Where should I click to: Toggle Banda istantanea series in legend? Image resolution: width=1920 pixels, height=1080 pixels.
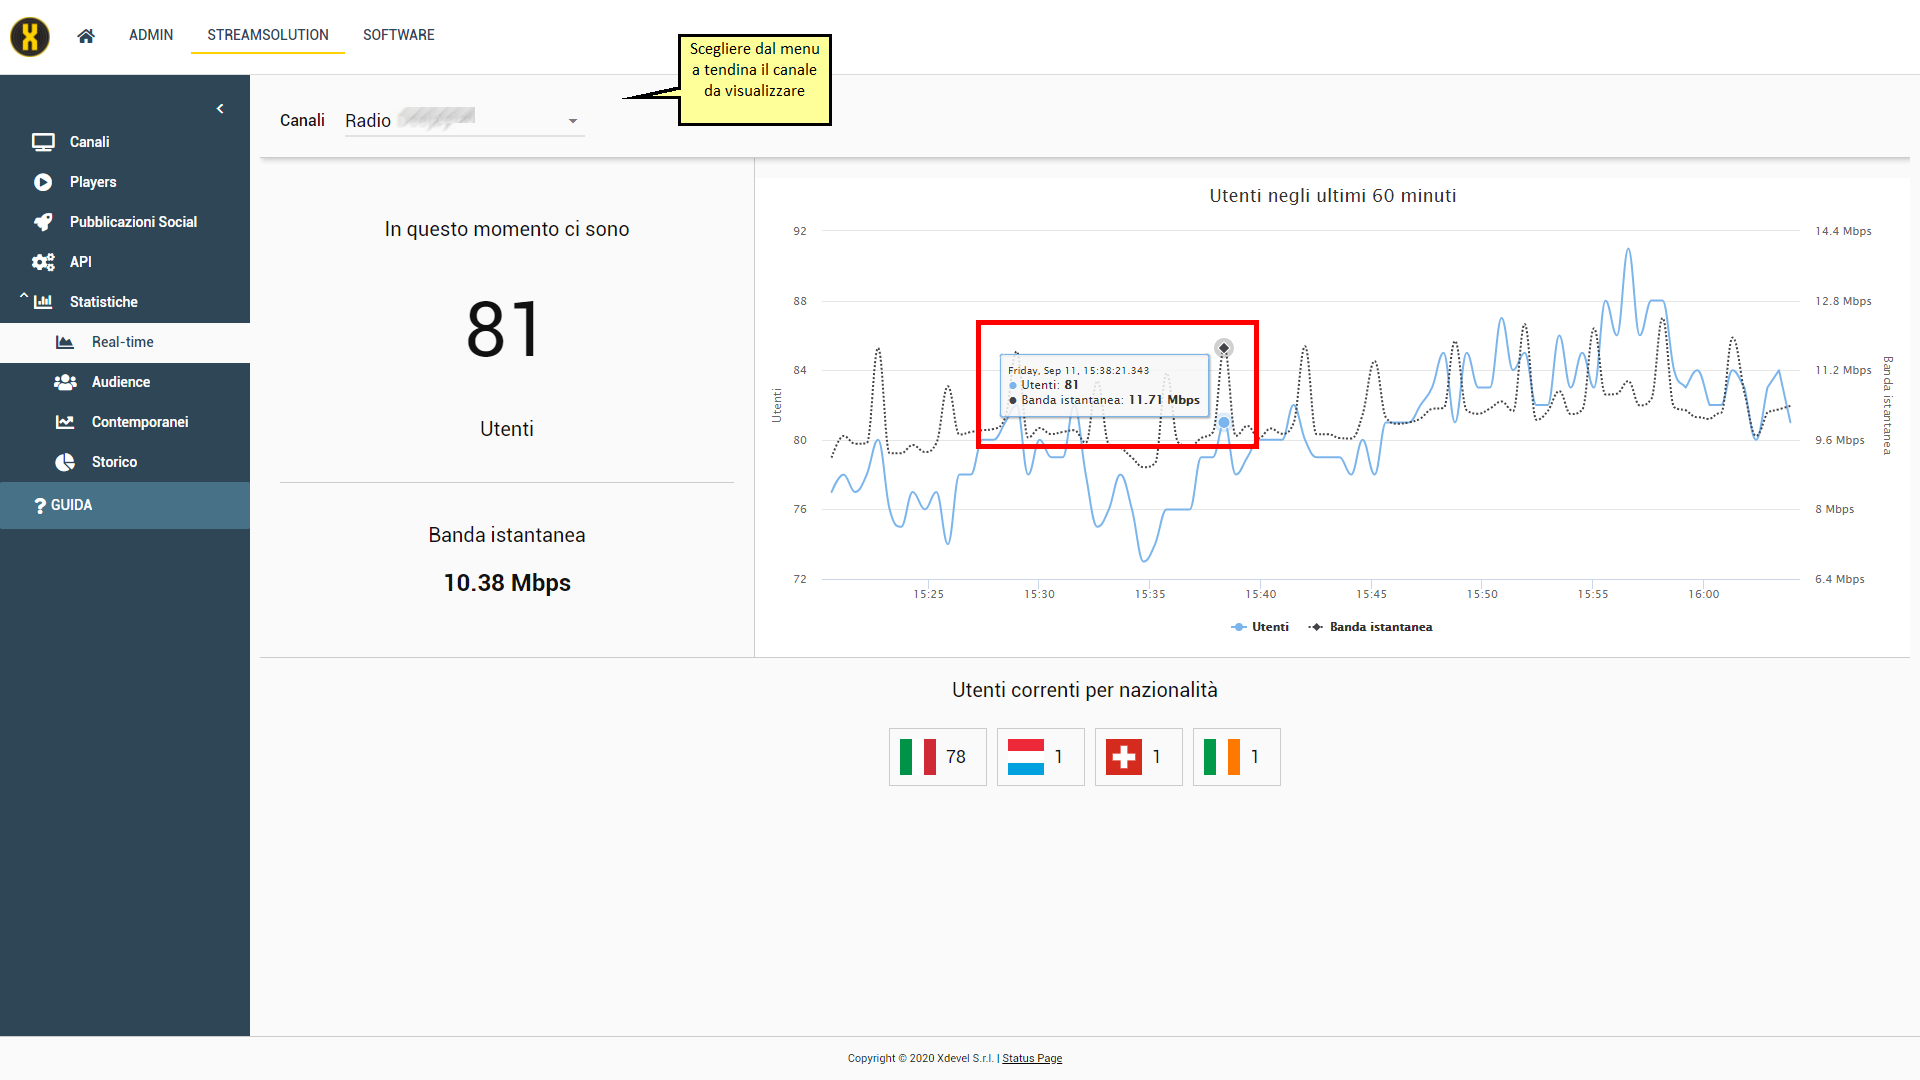tap(1370, 627)
